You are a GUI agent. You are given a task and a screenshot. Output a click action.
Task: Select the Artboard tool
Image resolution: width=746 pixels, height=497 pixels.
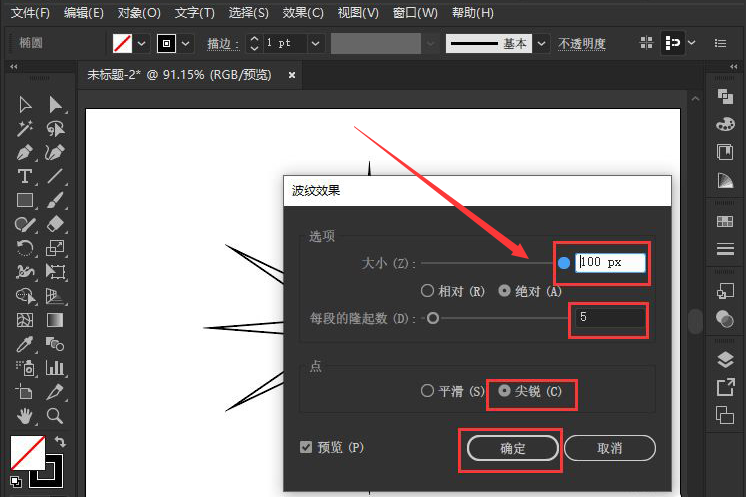(25, 392)
